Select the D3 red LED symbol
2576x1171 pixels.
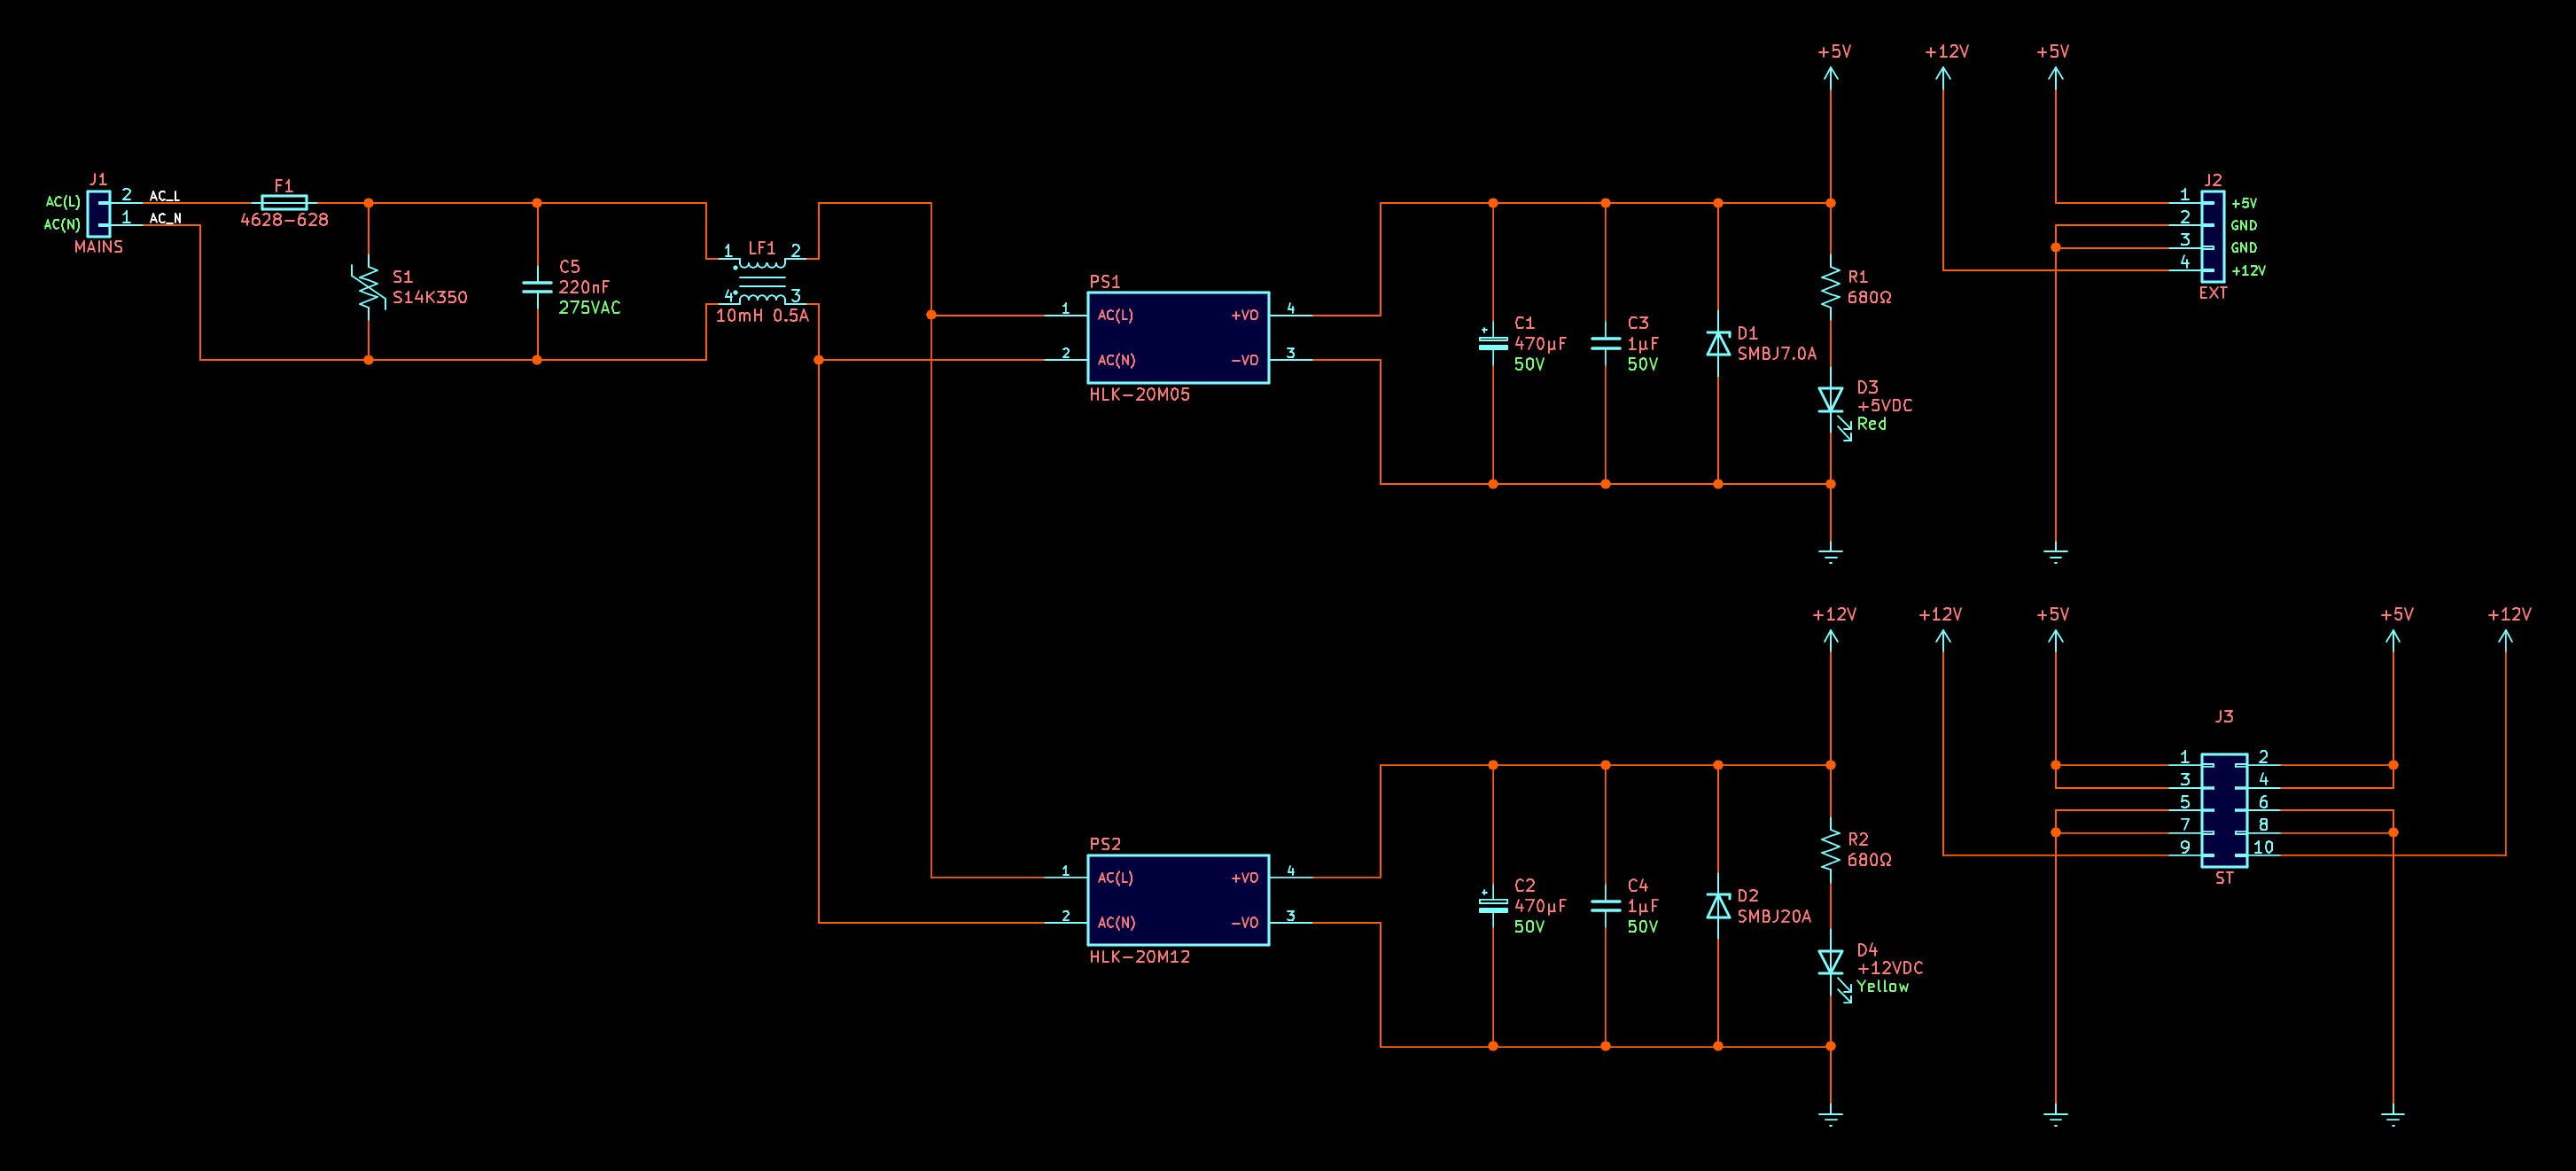1830,400
